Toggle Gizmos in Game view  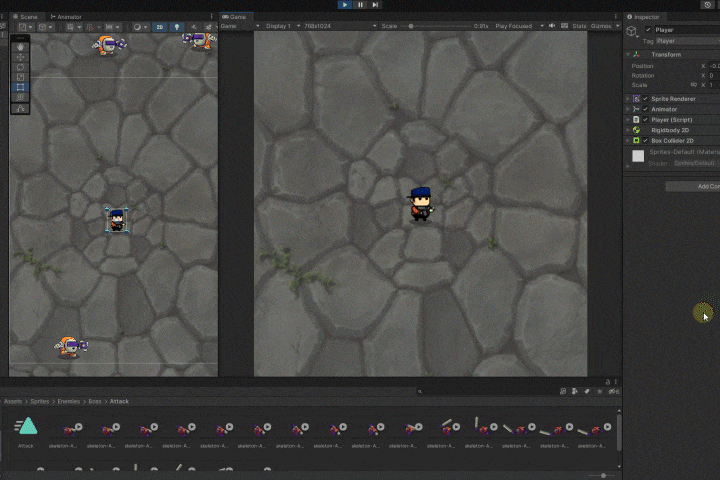click(x=601, y=26)
